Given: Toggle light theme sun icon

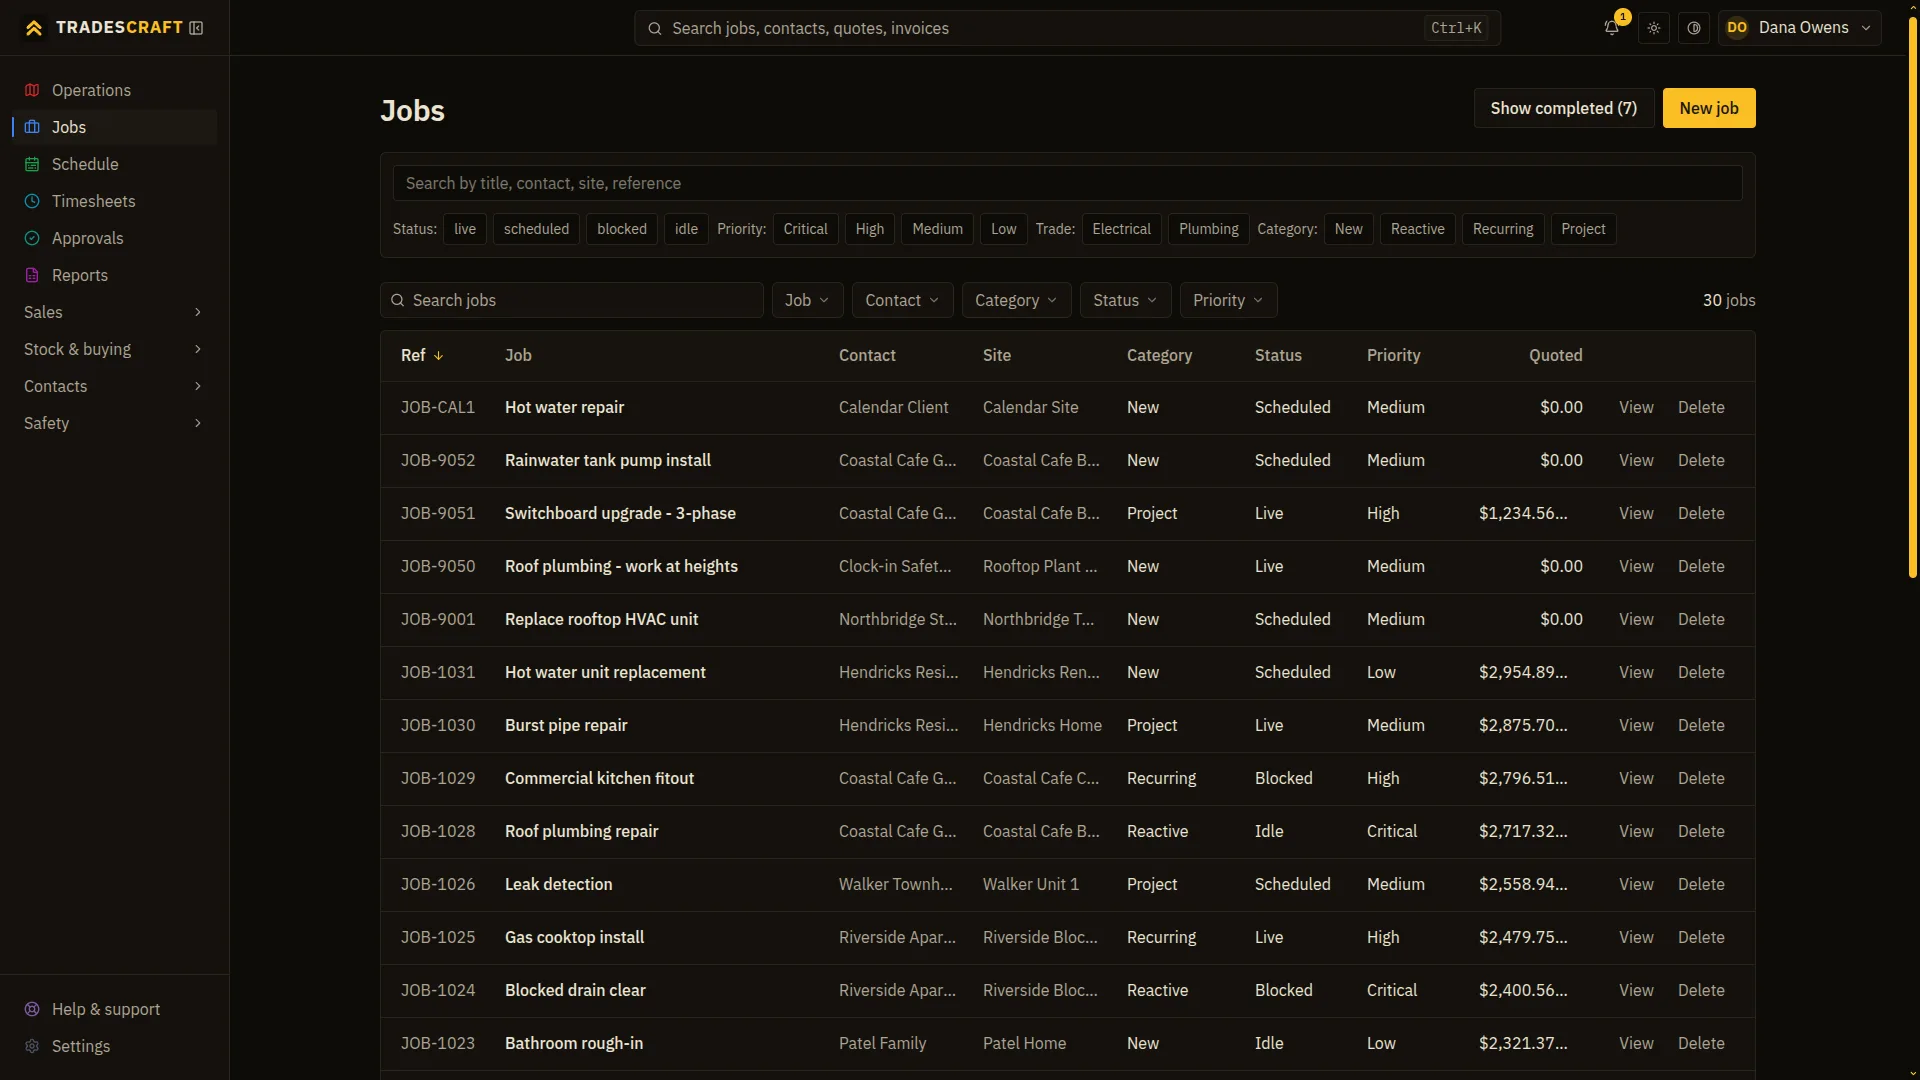Looking at the screenshot, I should [1654, 28].
